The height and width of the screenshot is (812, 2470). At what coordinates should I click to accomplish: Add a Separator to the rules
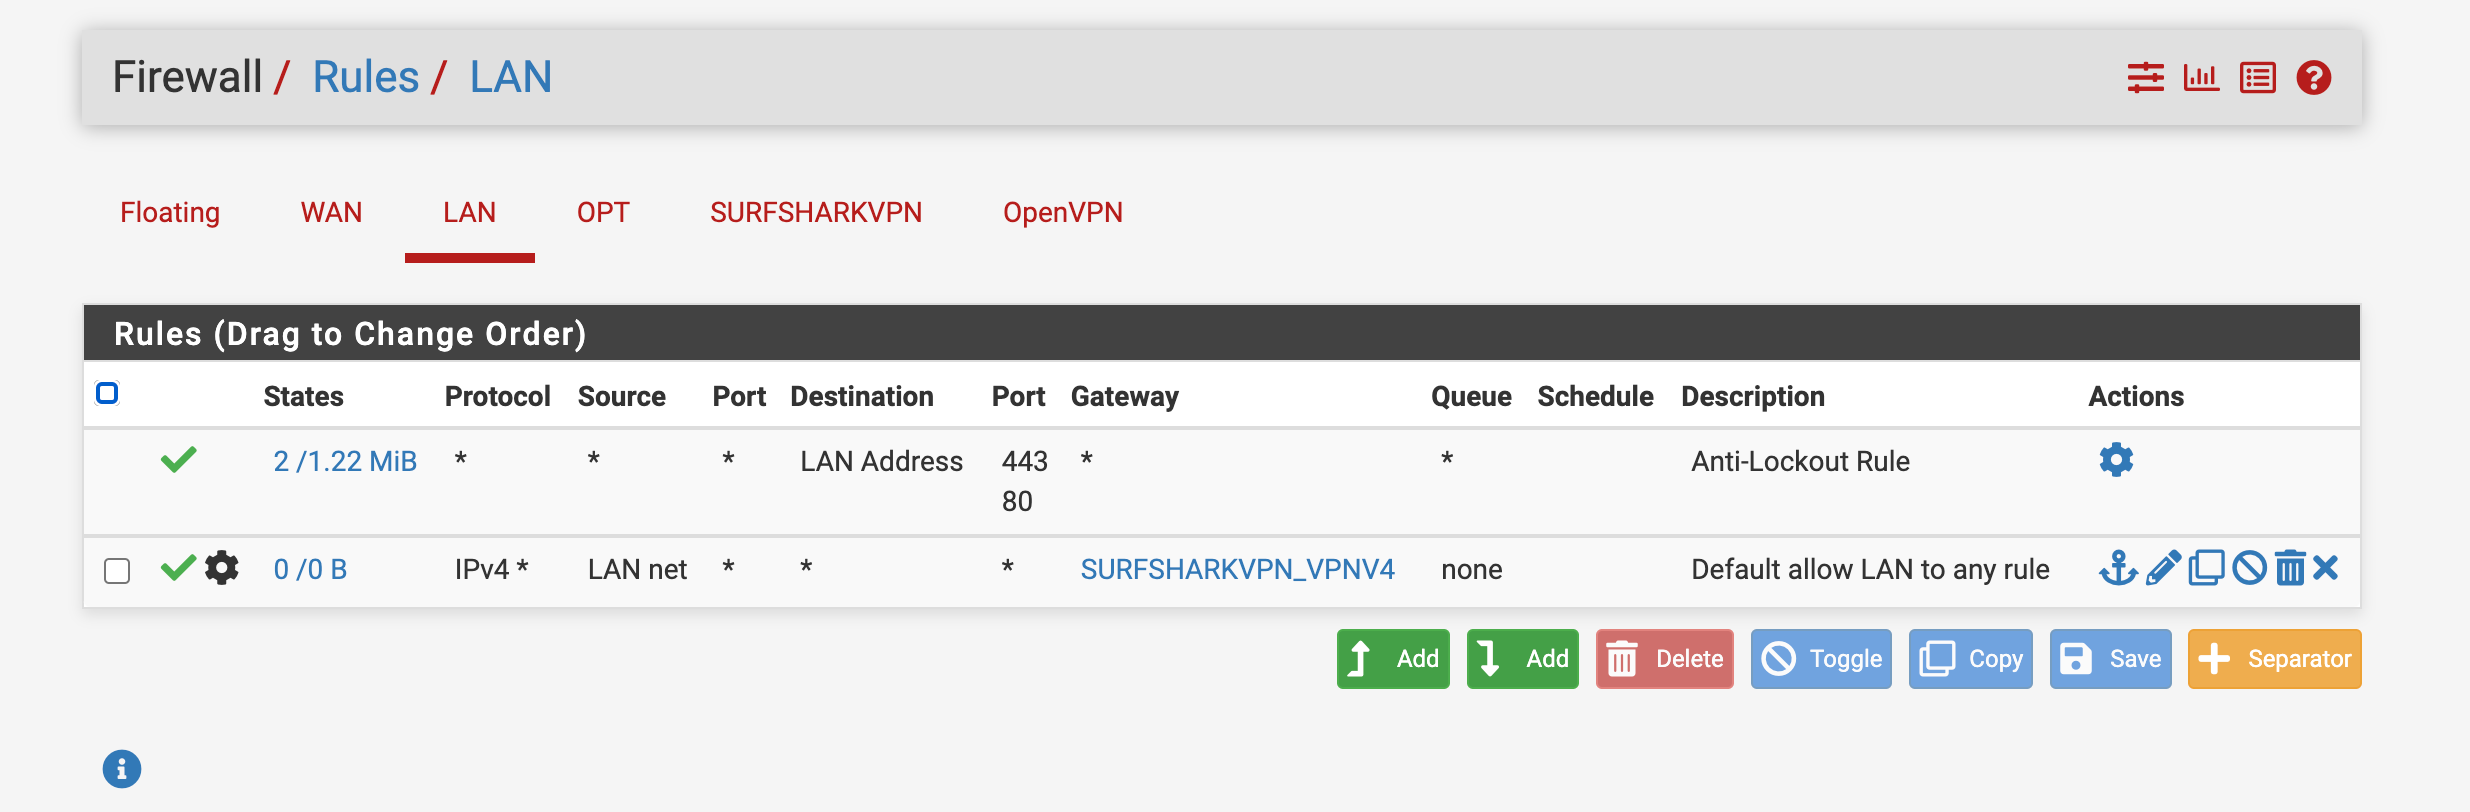point(2274,659)
